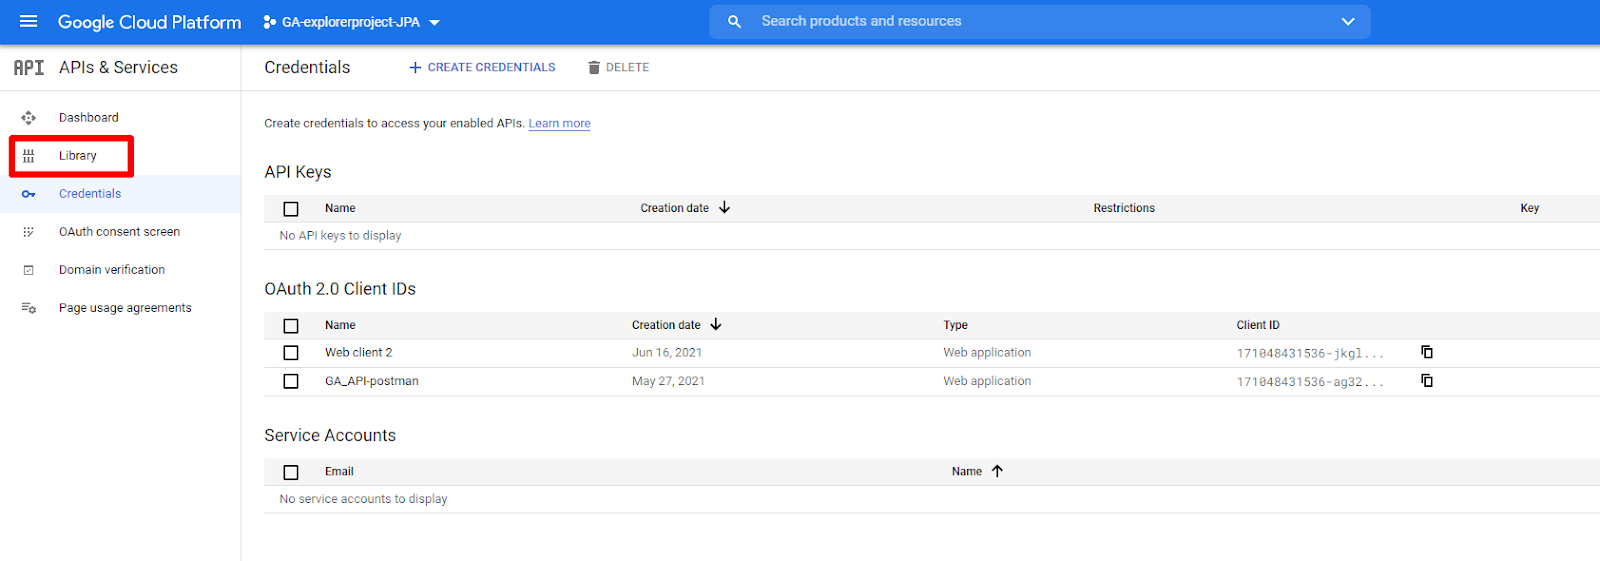Viewport: 1600px width, 561px height.
Task: Click the OAuth consent screen icon
Action: click(x=28, y=232)
